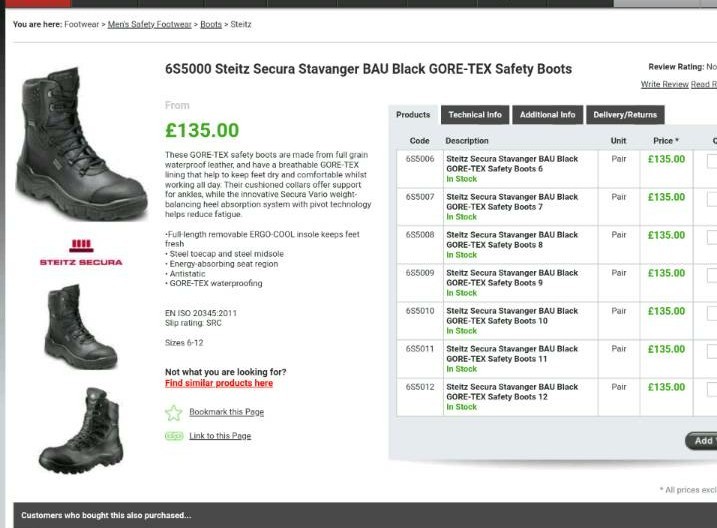Click the Safety Boots 7 description
Image resolution: width=717 pixels, height=528 pixels.
[512, 202]
